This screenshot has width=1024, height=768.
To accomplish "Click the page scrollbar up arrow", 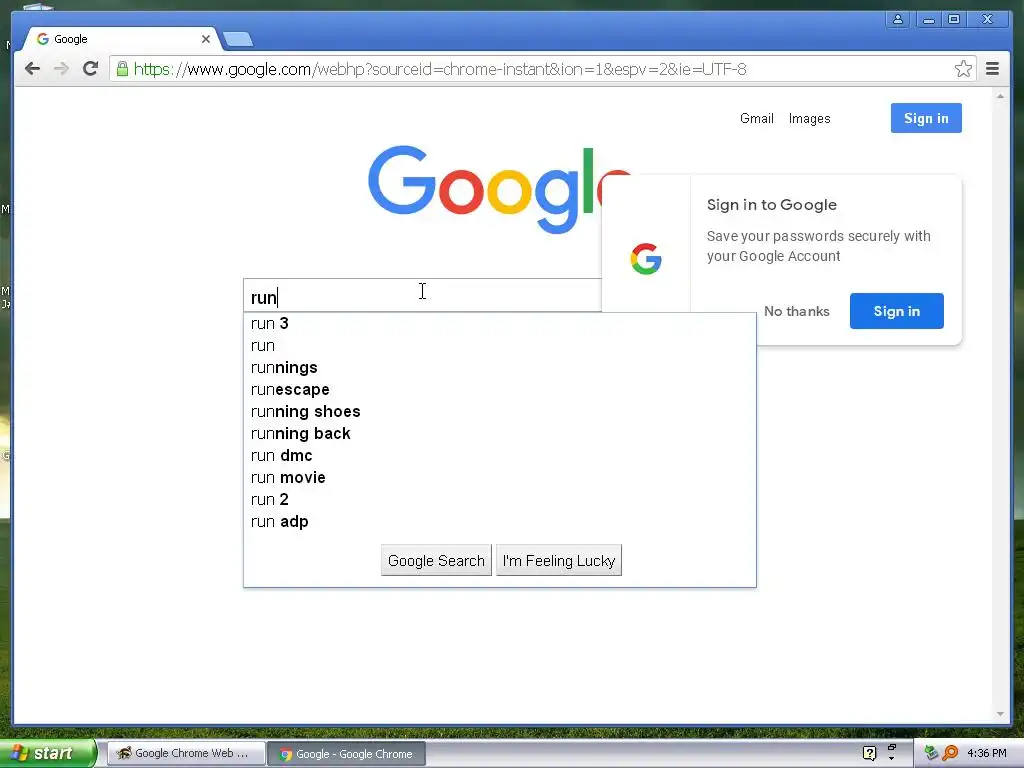I will point(1000,96).
